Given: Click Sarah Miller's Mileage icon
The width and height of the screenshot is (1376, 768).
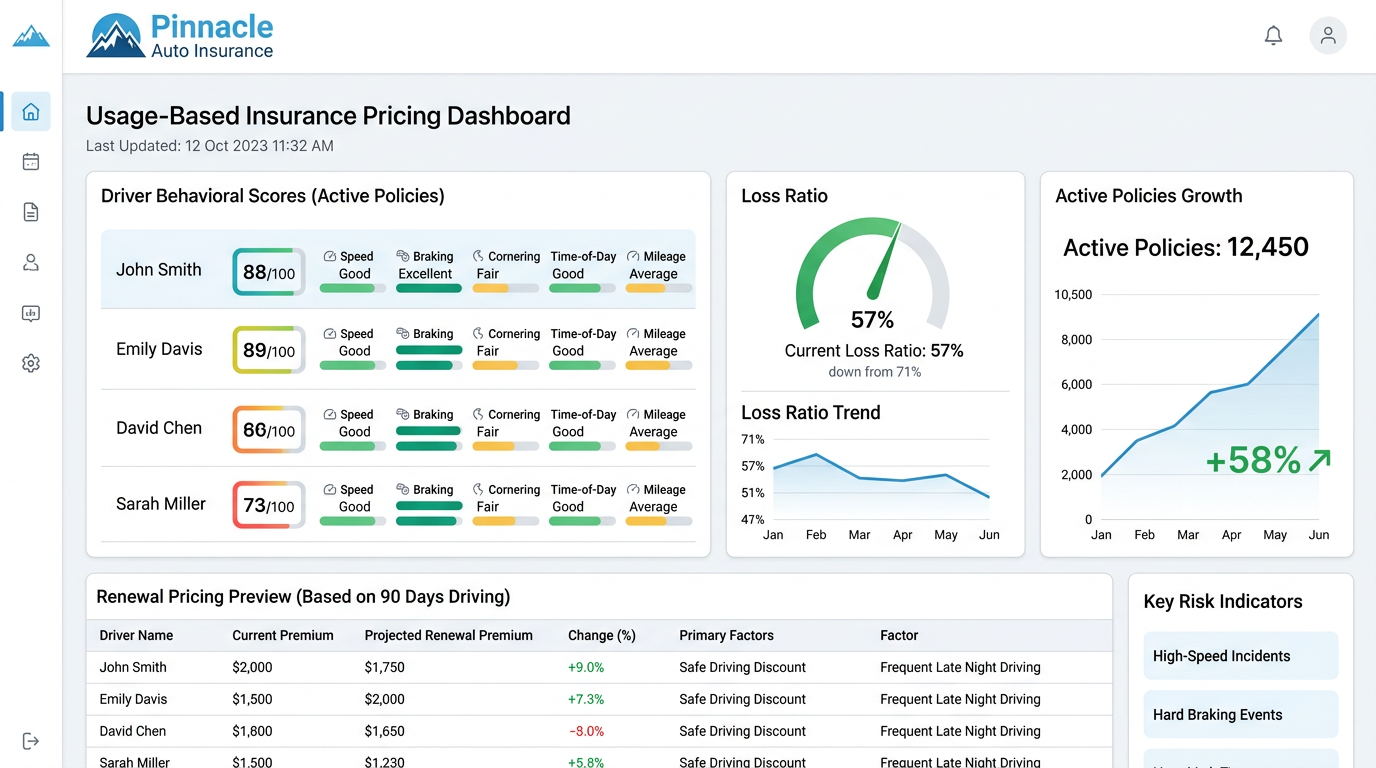Looking at the screenshot, I should pyautogui.click(x=633, y=490).
